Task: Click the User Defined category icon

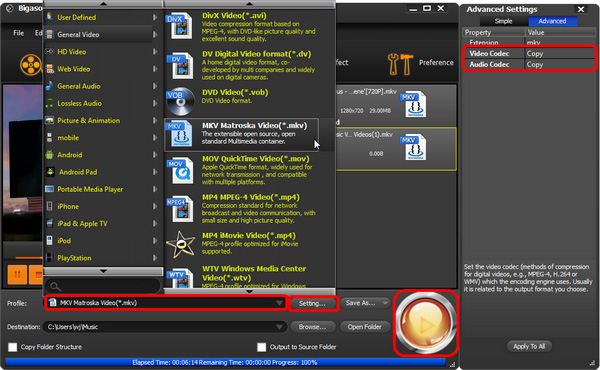Action: click(50, 17)
